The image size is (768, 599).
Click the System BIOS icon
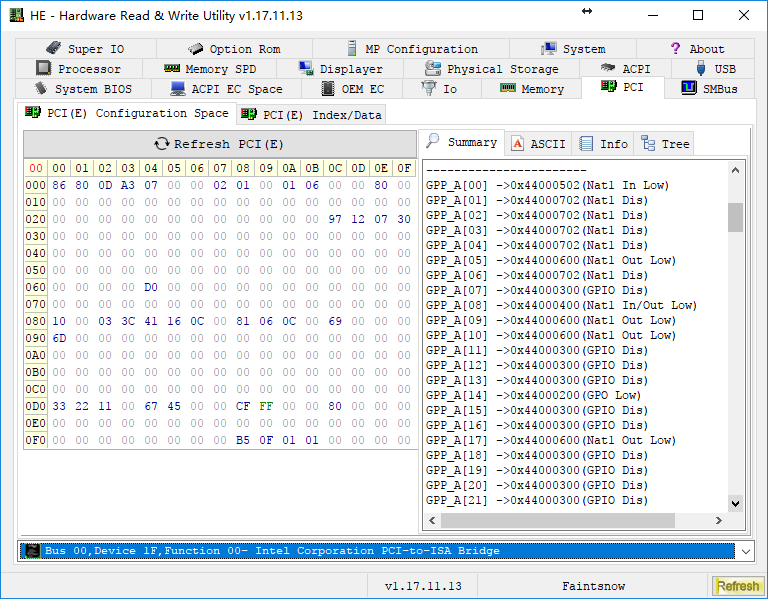click(41, 89)
